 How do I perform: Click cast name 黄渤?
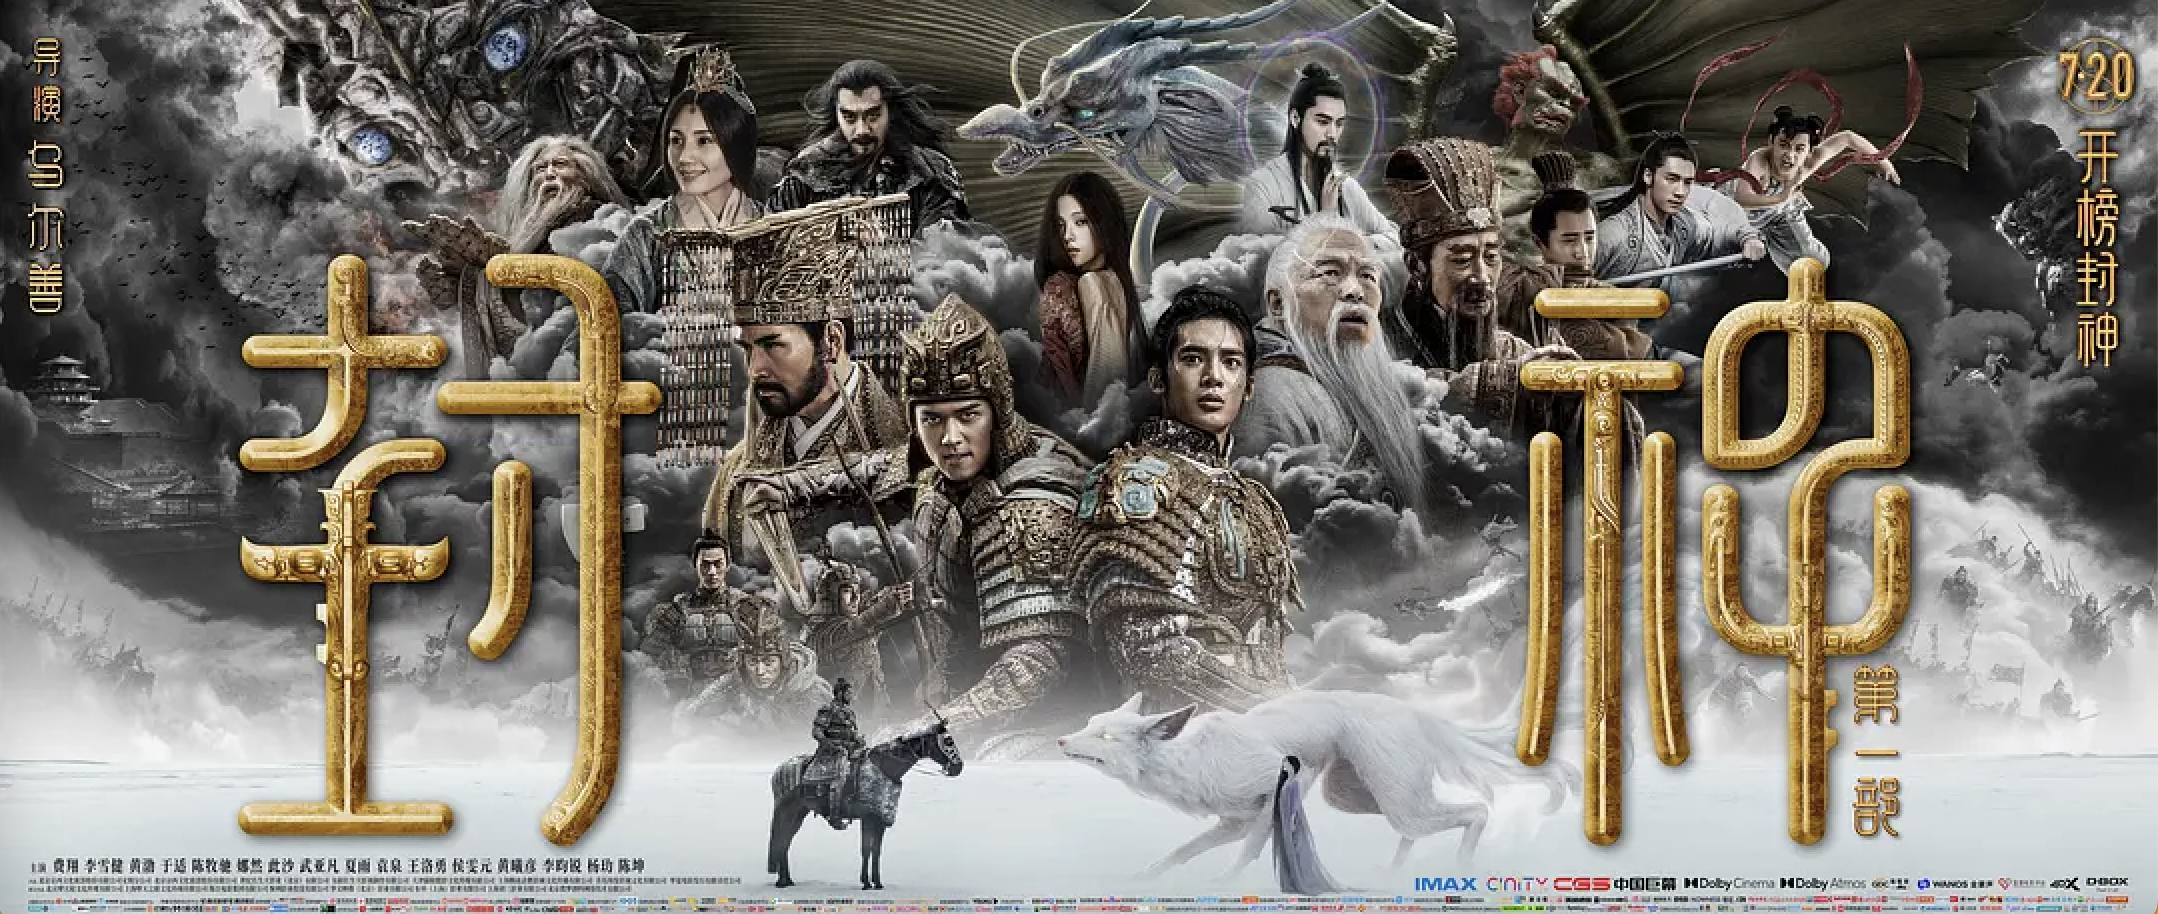(x=142, y=866)
